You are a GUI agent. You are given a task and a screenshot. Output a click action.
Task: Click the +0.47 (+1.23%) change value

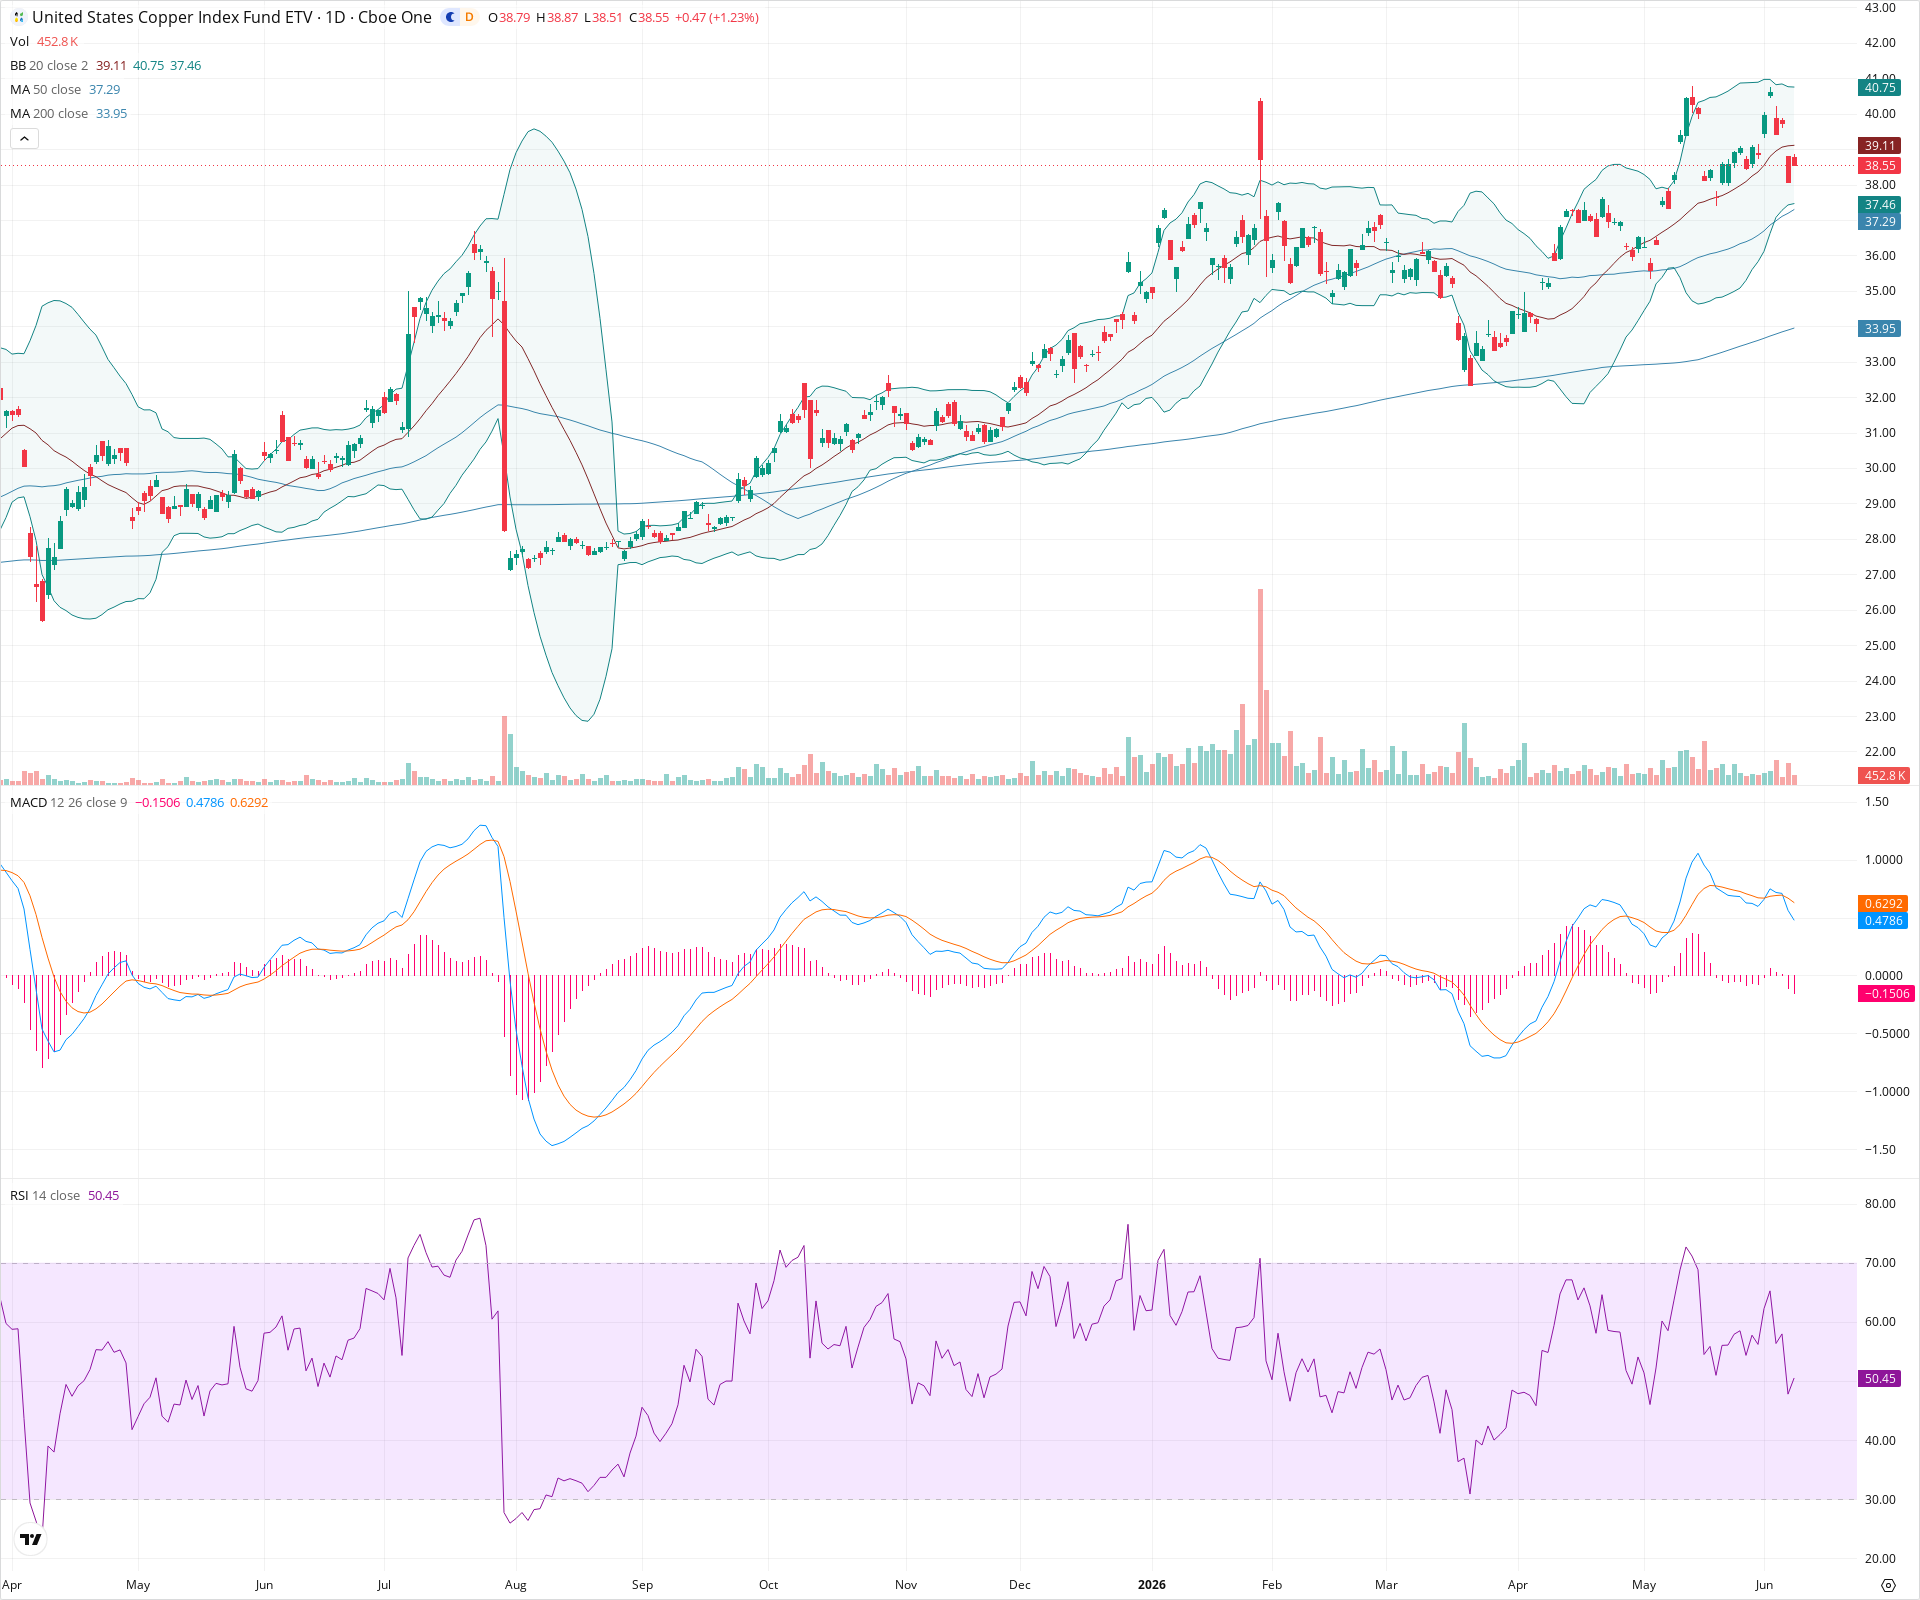click(x=717, y=17)
